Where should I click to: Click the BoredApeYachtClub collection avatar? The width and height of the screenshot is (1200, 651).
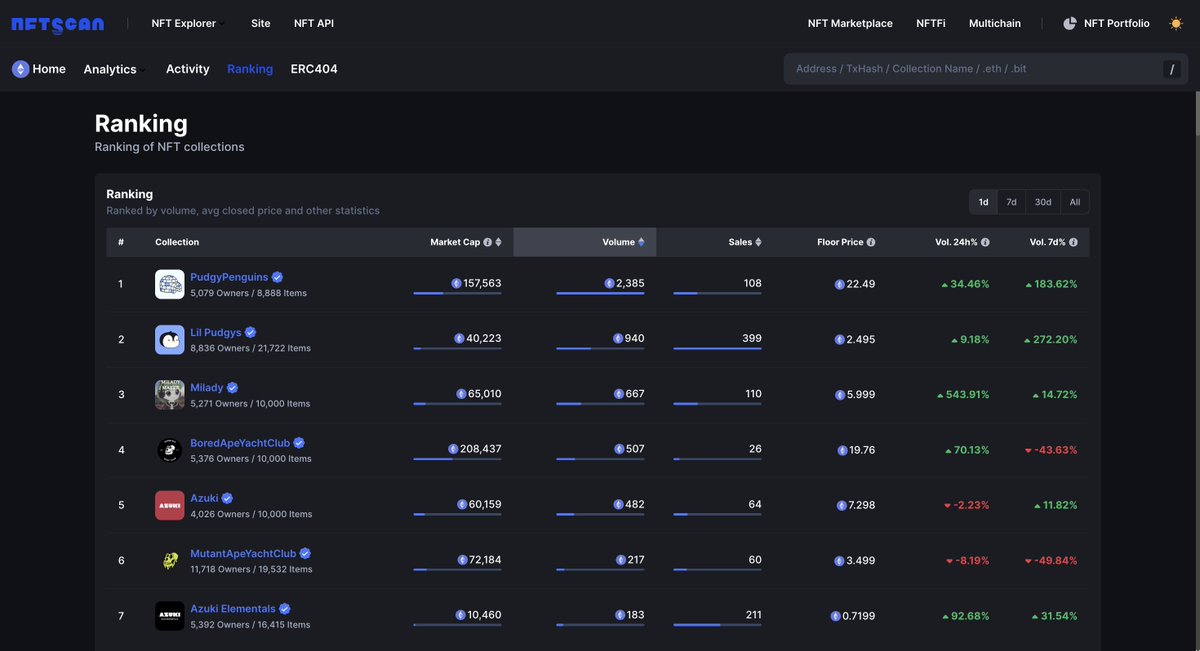(x=170, y=450)
